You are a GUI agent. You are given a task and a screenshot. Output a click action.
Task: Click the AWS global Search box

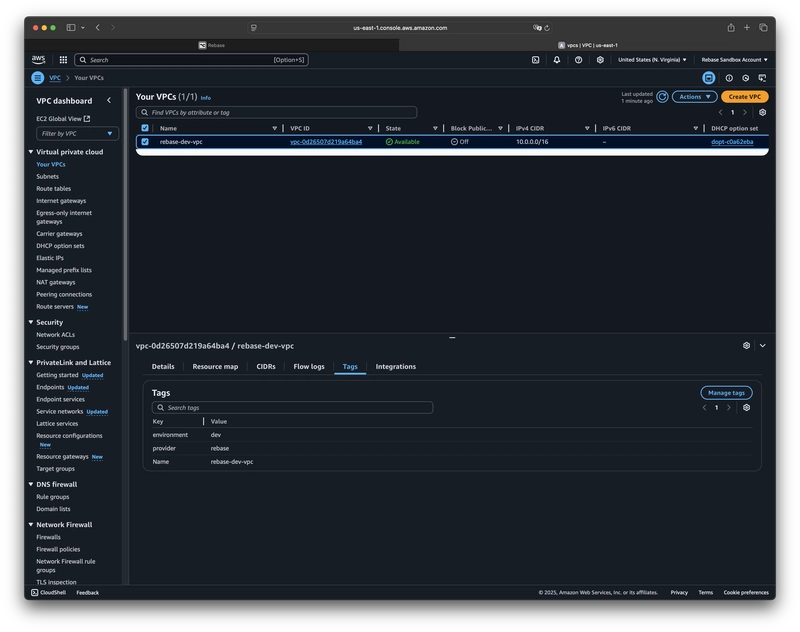191,60
